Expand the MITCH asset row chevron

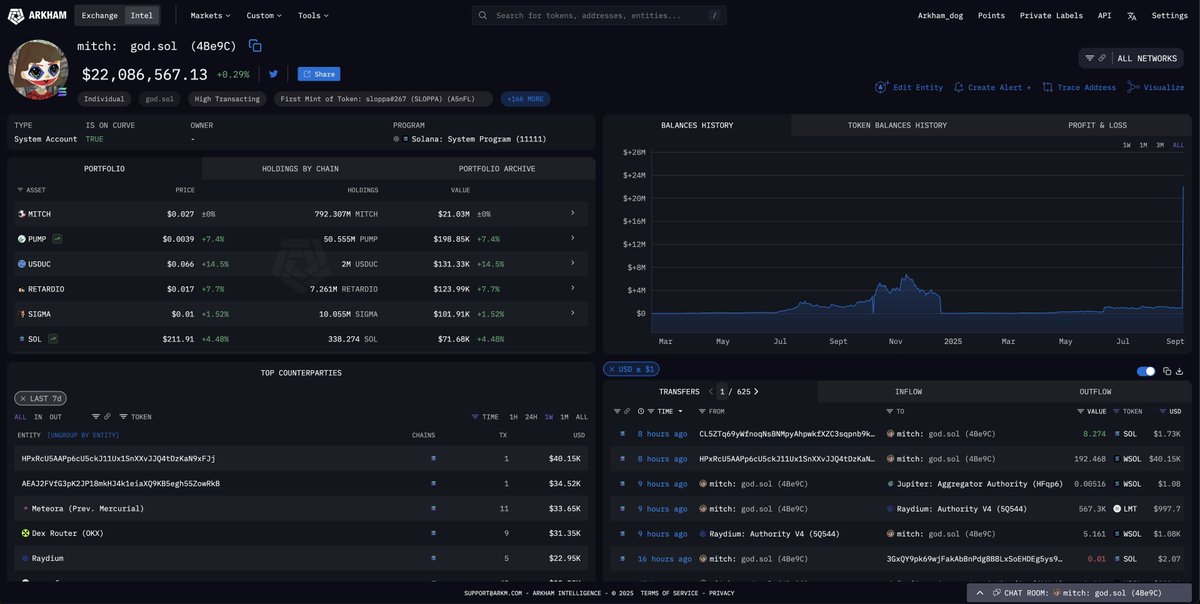coord(573,214)
